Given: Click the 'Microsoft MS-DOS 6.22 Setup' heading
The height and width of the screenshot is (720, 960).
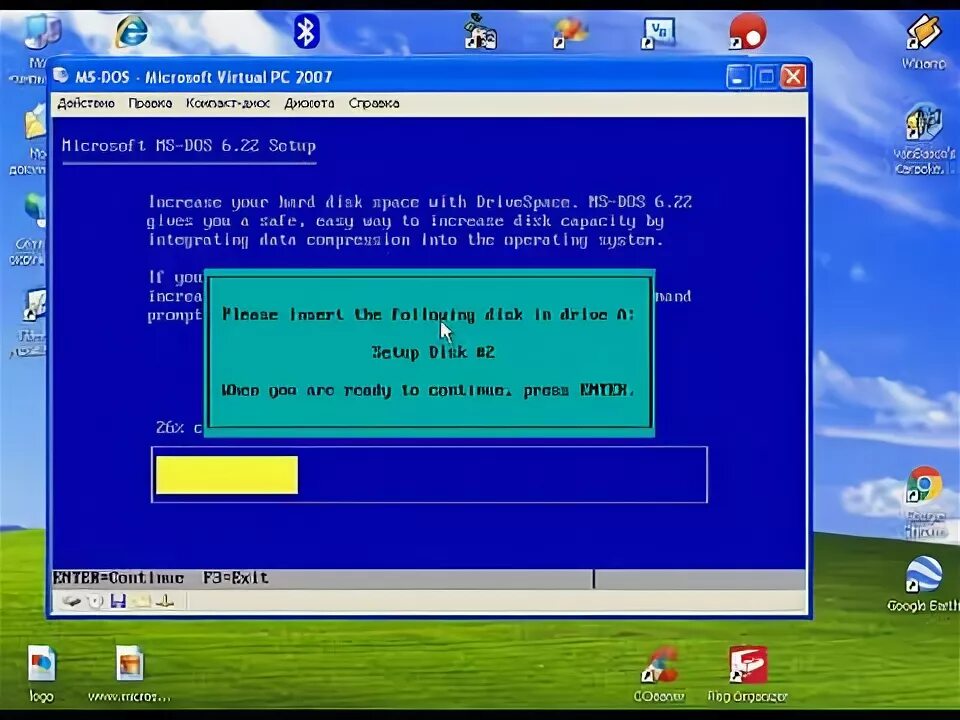Looking at the screenshot, I should click(x=189, y=146).
